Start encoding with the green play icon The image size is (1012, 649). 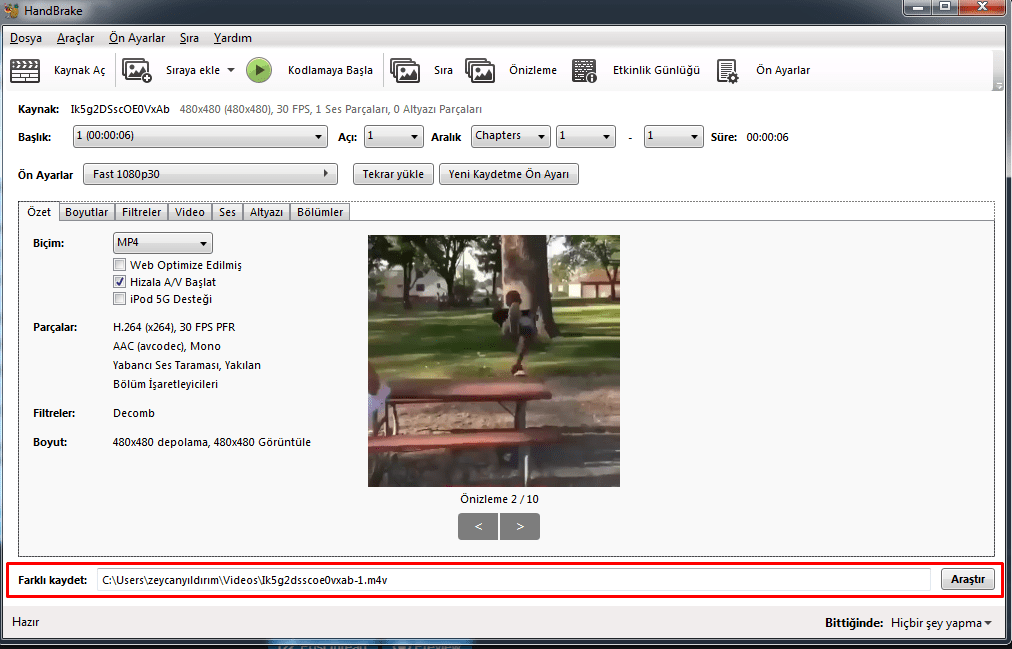point(259,70)
